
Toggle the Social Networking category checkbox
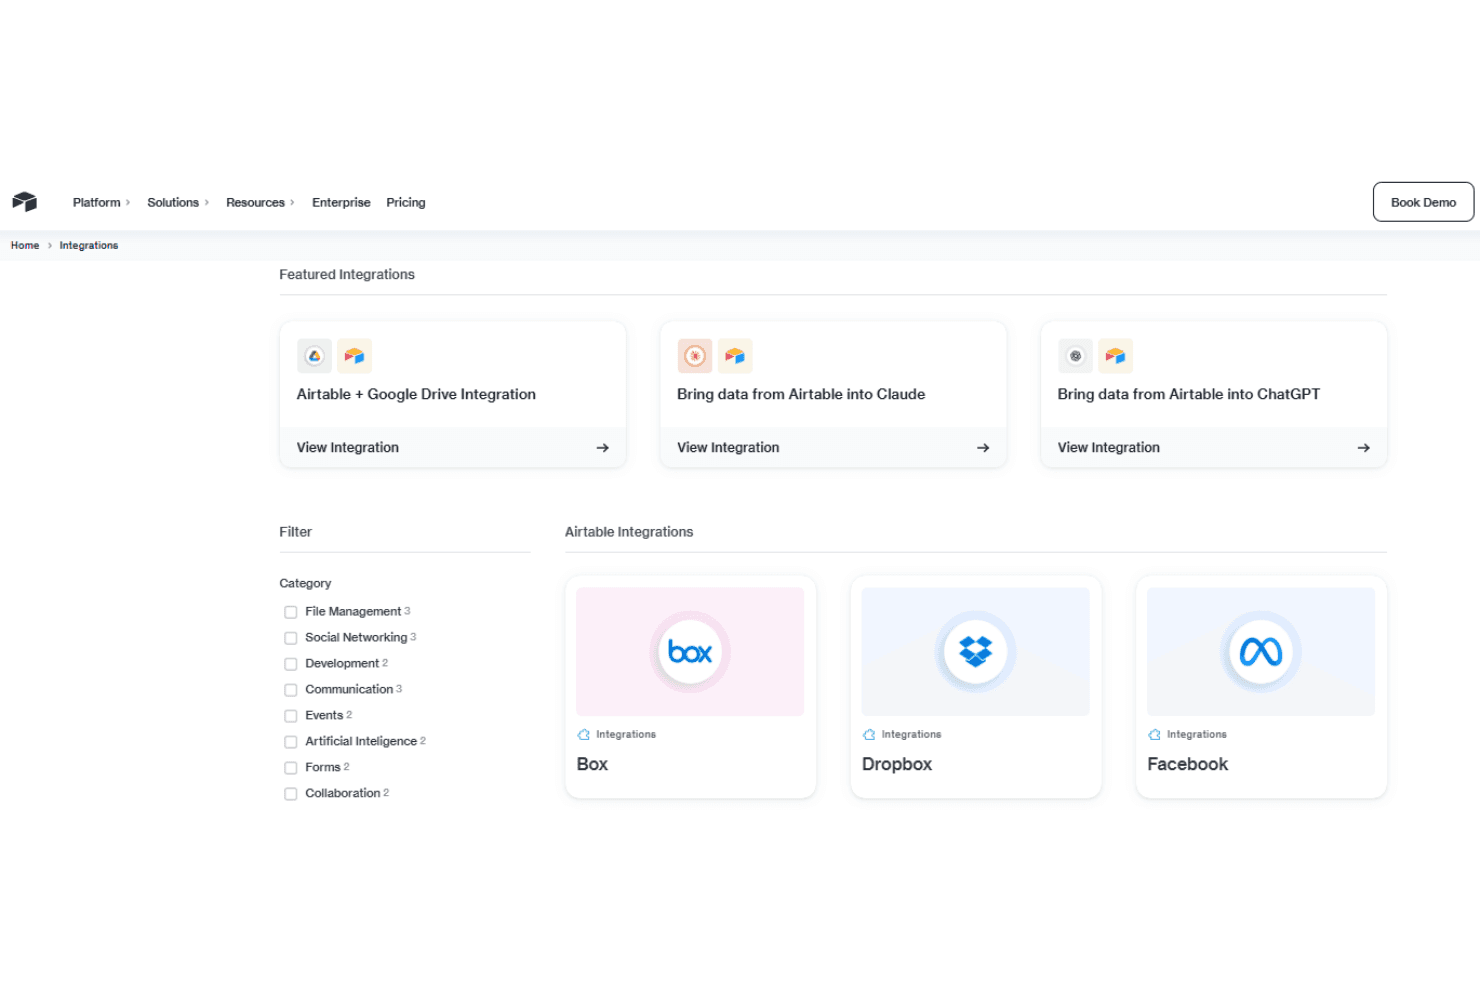pos(291,638)
